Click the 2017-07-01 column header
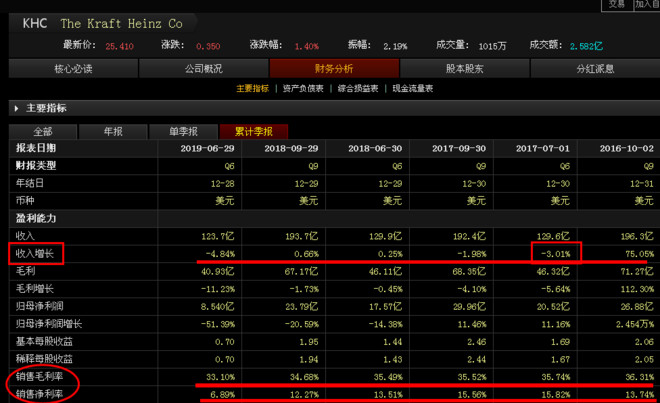This screenshot has height=403, width=660. coord(543,148)
